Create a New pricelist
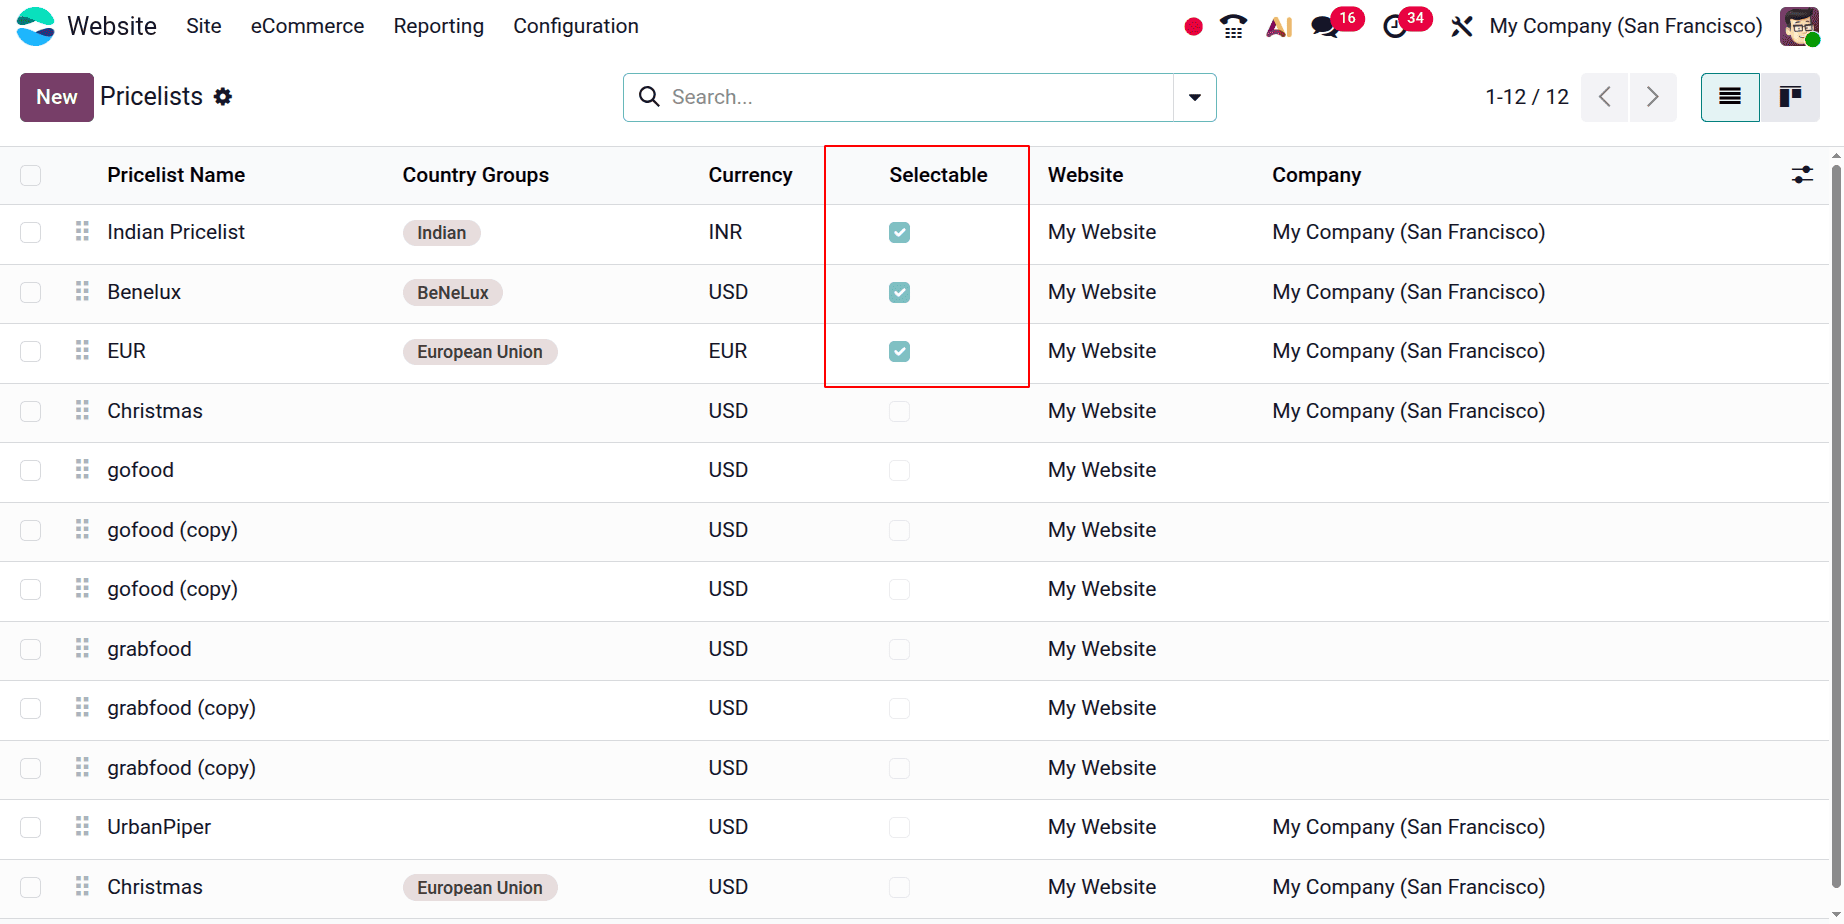Image resolution: width=1844 pixels, height=924 pixels. (57, 97)
